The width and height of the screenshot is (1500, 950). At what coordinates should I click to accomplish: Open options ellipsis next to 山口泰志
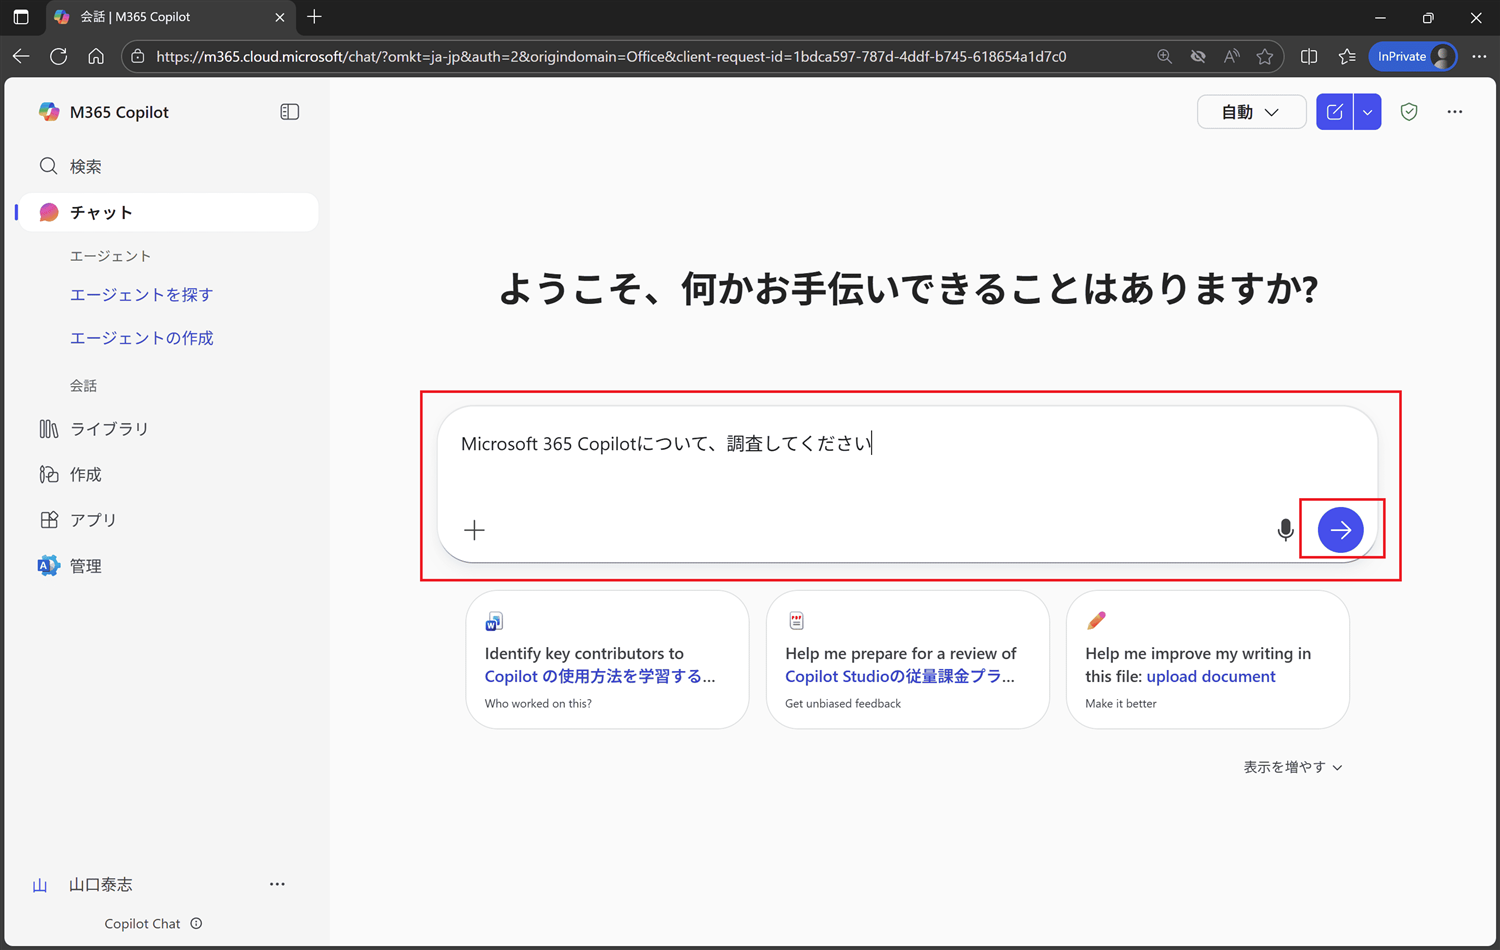pos(277,884)
